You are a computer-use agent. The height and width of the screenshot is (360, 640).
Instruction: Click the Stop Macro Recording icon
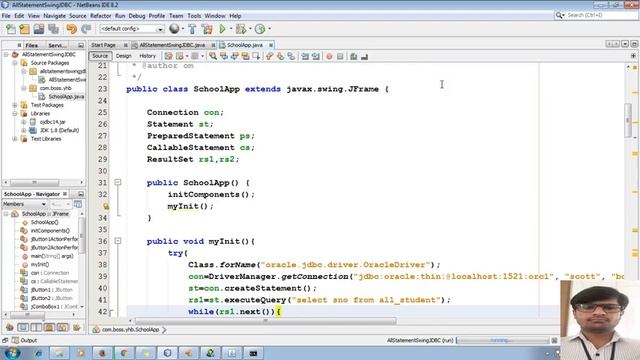pyautogui.click(x=340, y=56)
